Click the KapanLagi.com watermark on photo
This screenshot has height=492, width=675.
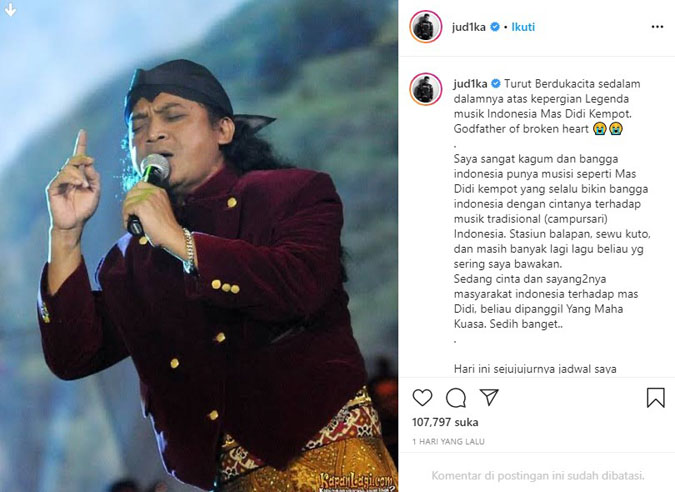click(x=356, y=482)
